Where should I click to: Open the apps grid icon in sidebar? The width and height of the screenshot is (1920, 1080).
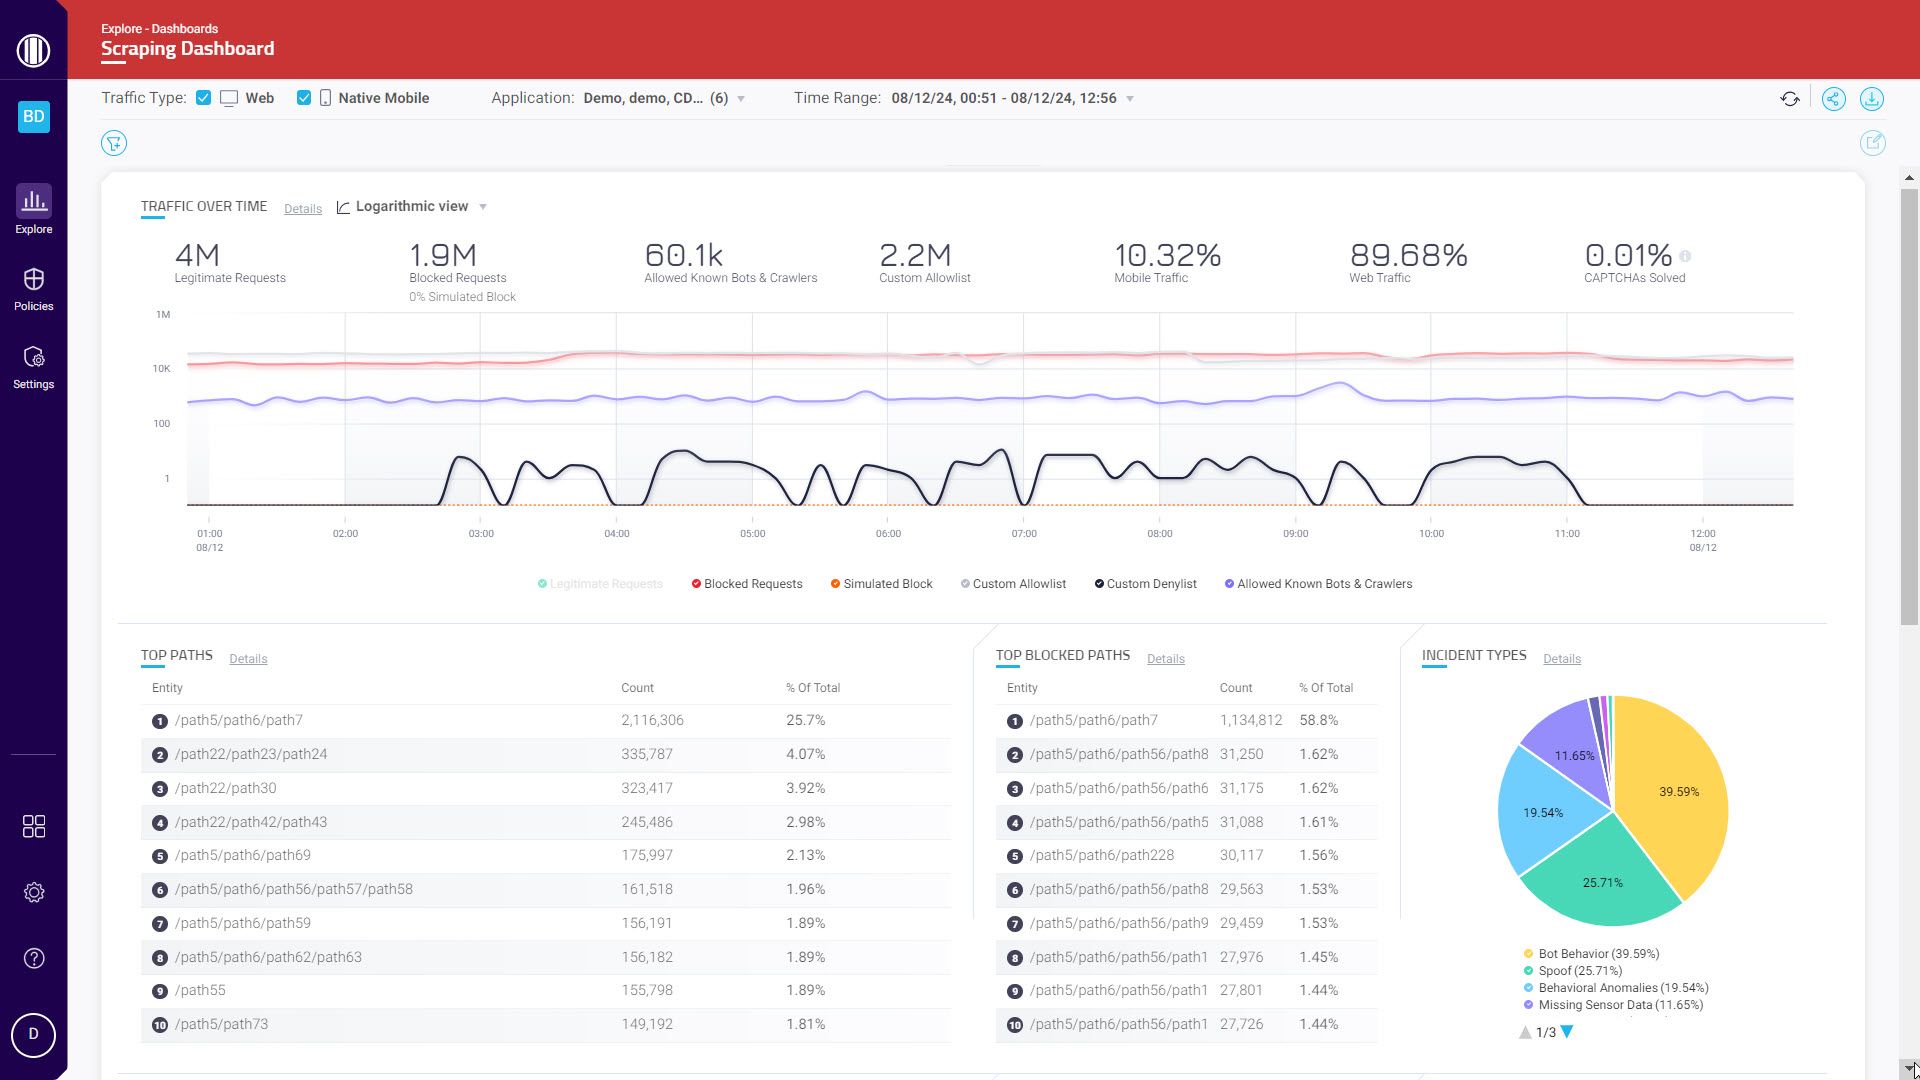coord(33,826)
